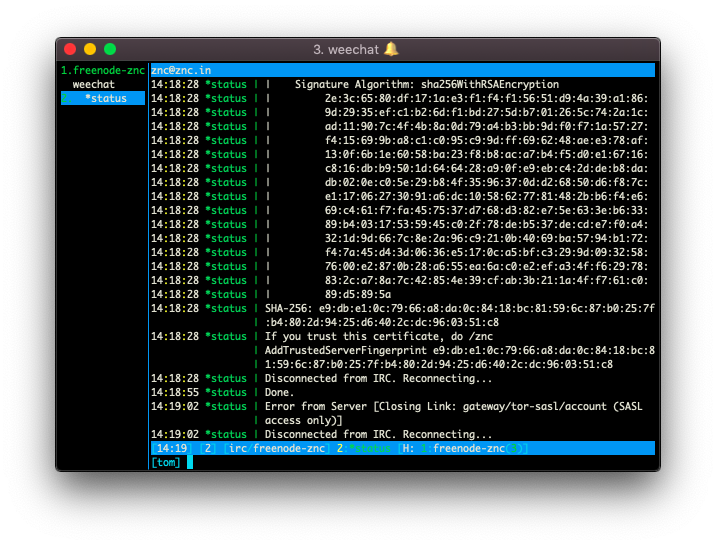The height and width of the screenshot is (545, 716).
Task: Click the AddTrustedServerFingerprint command text
Action: pyautogui.click(x=345, y=351)
